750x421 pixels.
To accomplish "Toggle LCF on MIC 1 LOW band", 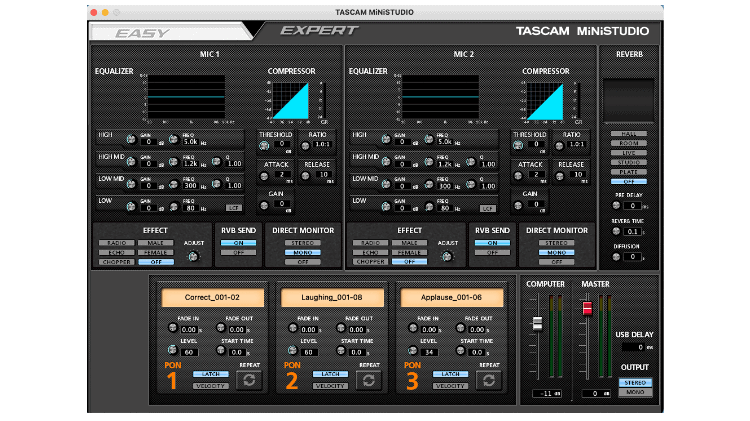I will click(234, 208).
